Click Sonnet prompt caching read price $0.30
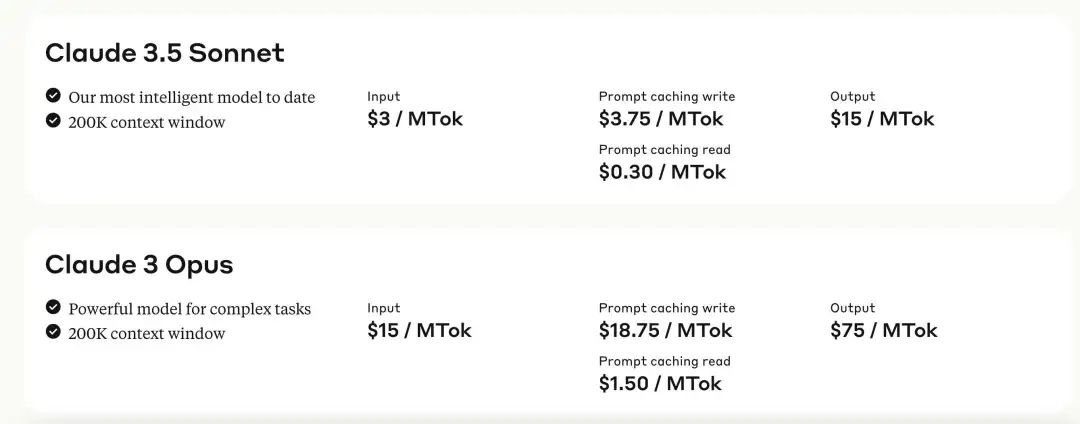This screenshot has height=424, width=1080. pyautogui.click(x=662, y=172)
